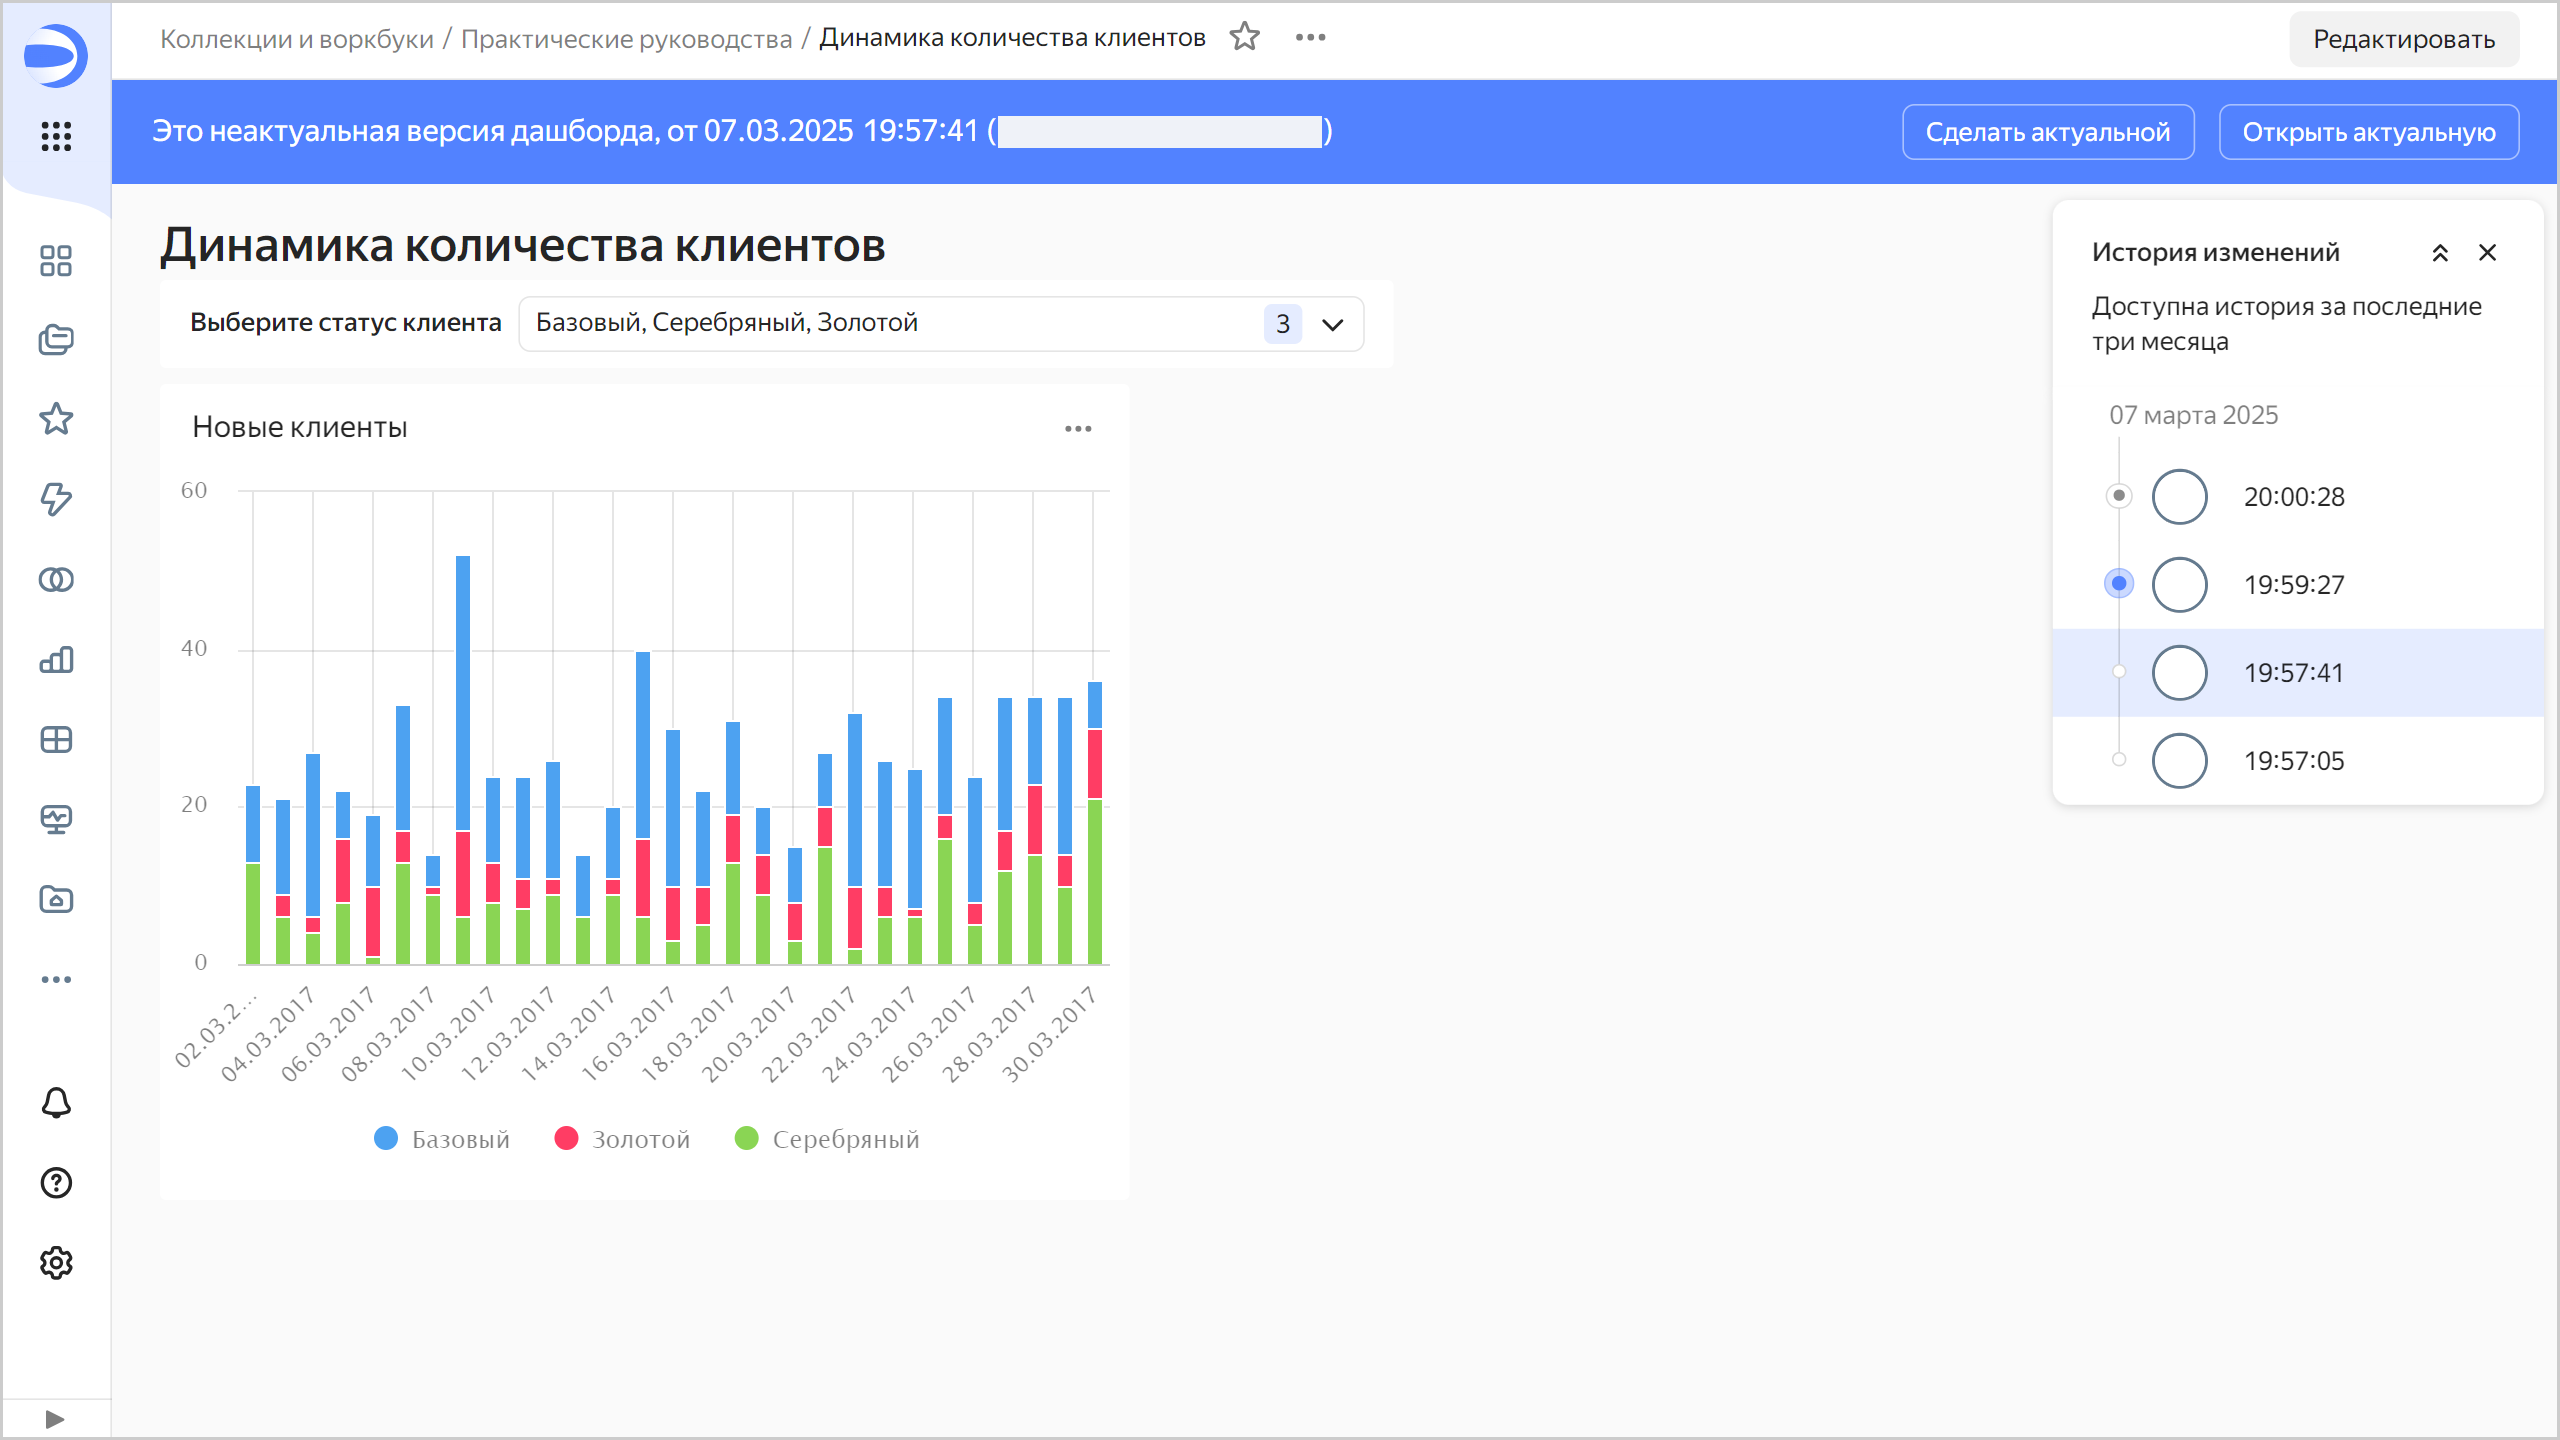Click the Сделать актуальной button
Screen dimensions: 2560x1440
[x=2047, y=132]
